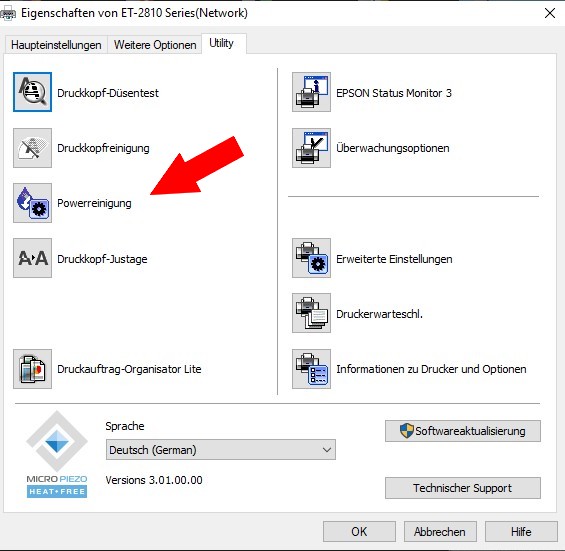Open Druckauftrag-Organisator Lite icon
The width and height of the screenshot is (565, 551).
32,369
